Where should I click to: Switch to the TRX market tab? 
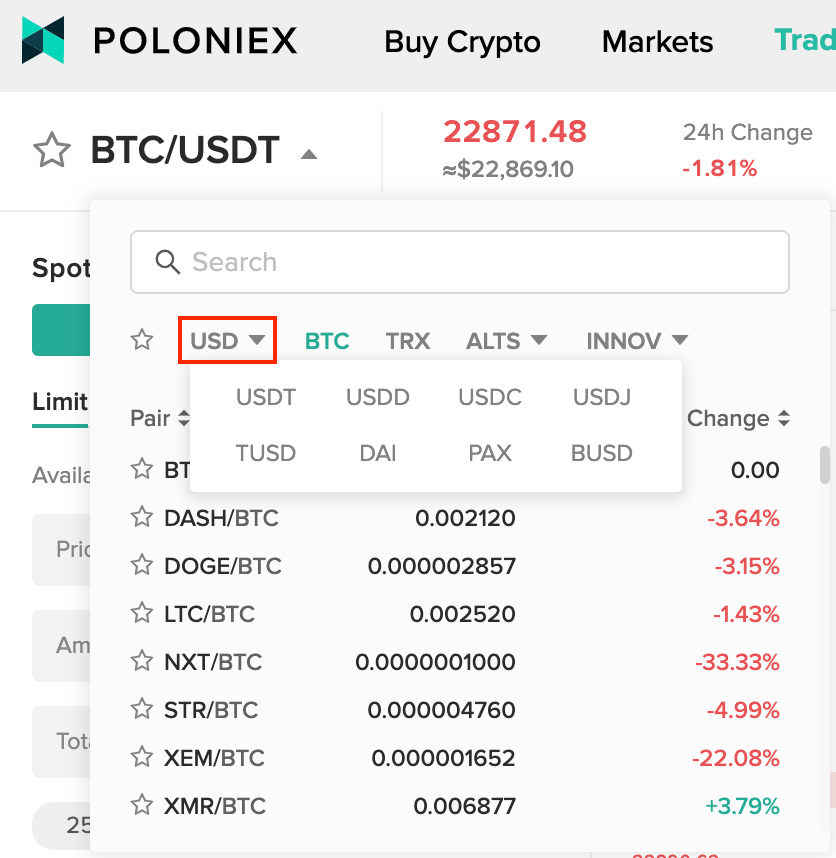click(x=408, y=341)
